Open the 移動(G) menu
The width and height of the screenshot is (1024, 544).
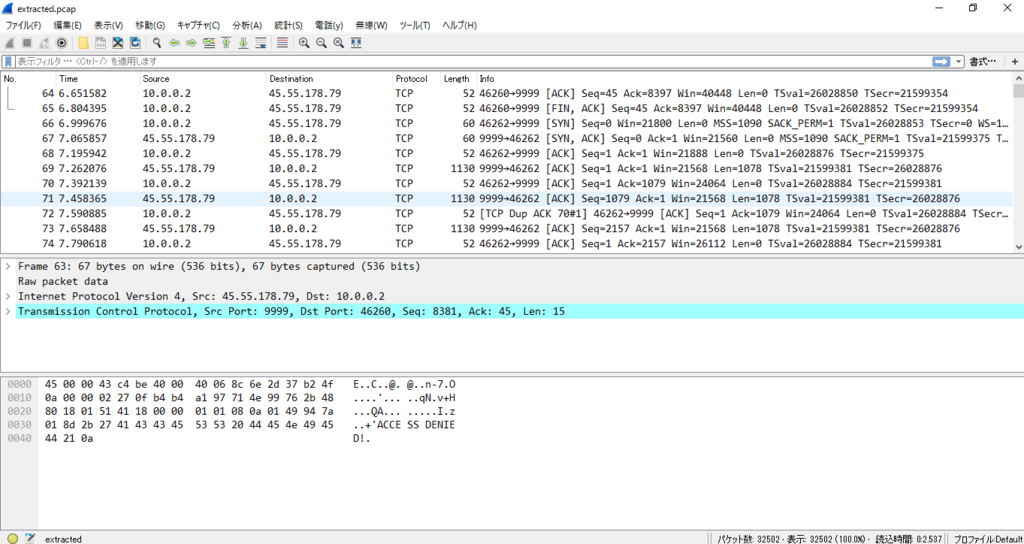point(150,25)
